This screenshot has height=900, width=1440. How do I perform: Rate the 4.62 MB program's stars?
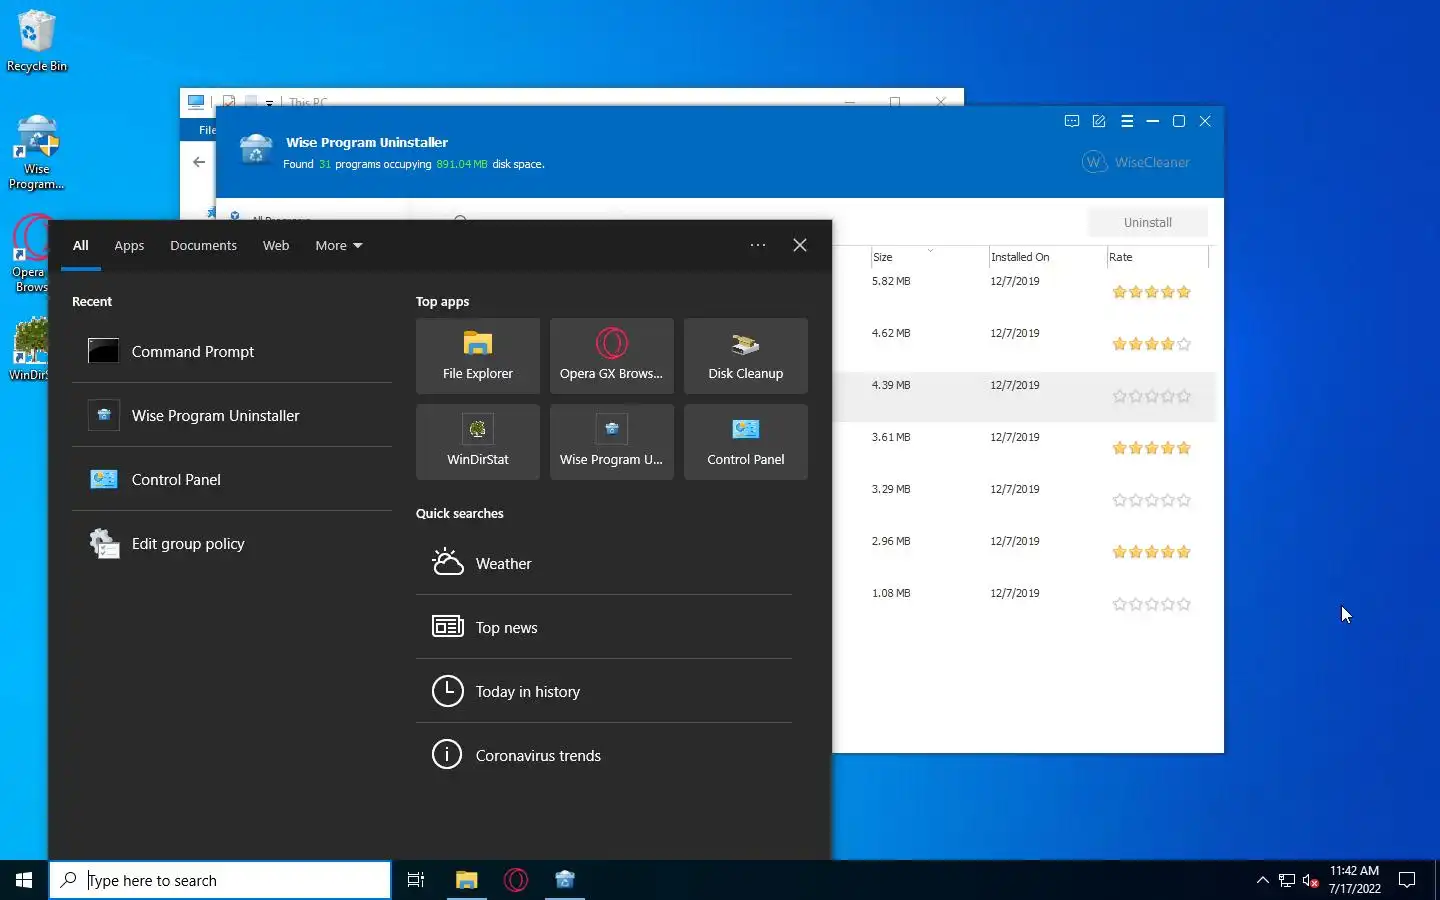point(1151,344)
